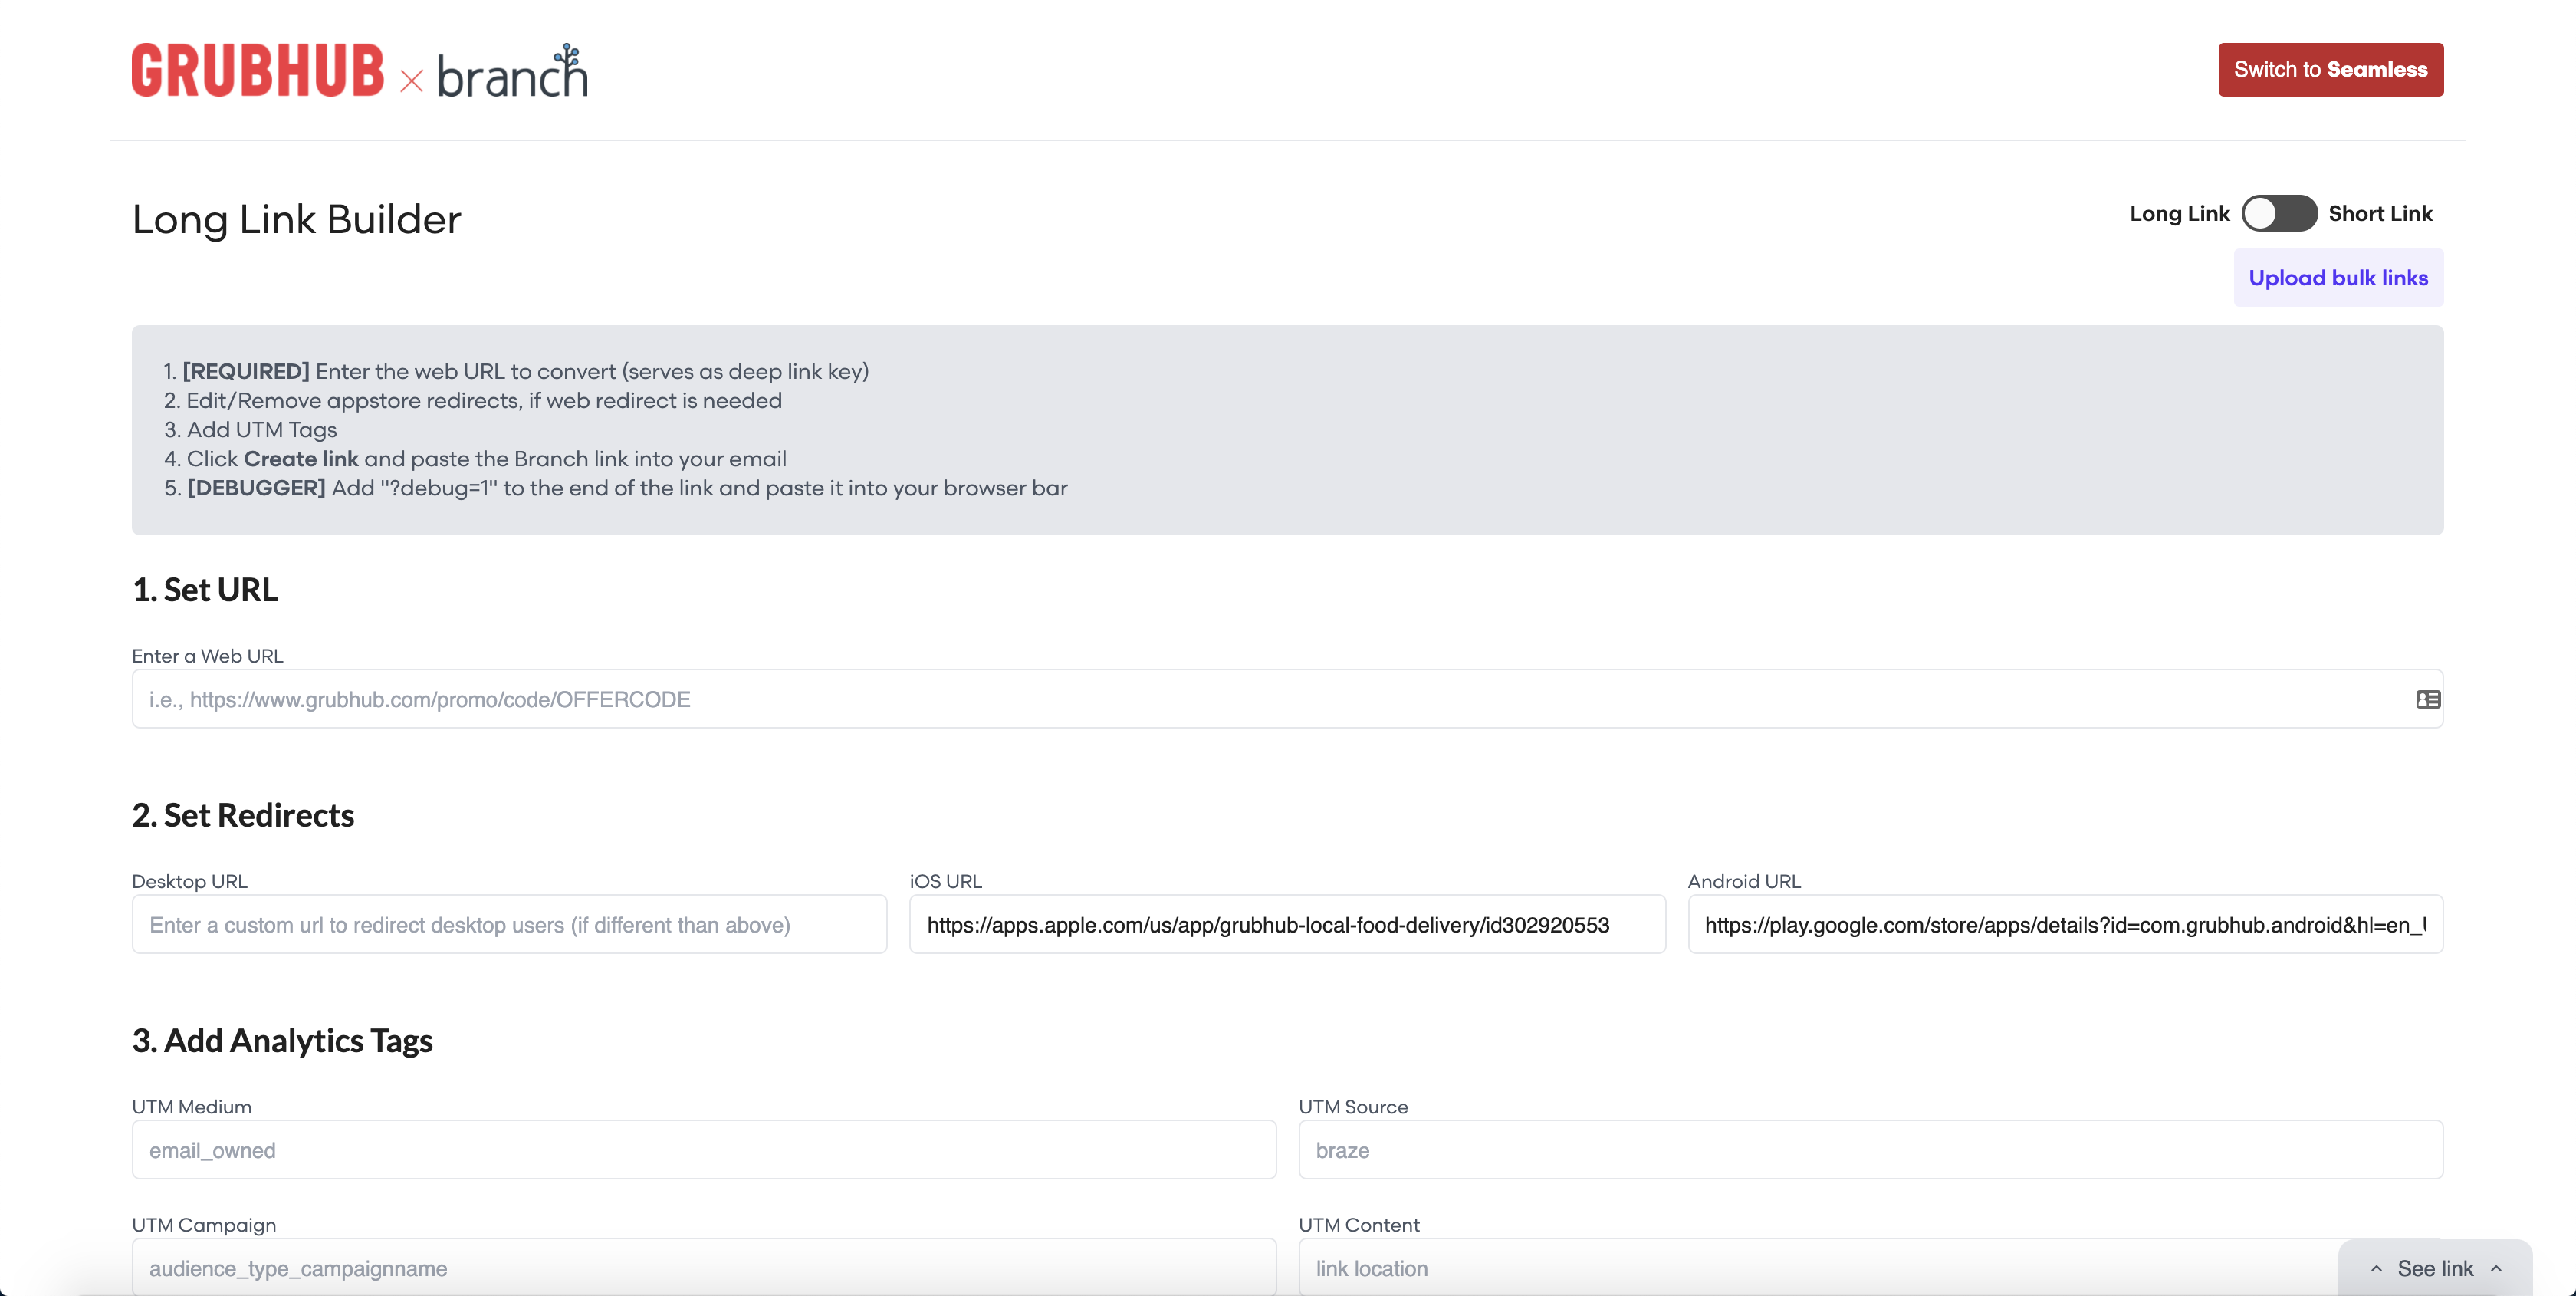Click the Add UTM Tags instruction
The width and height of the screenshot is (2576, 1296).
click(250, 430)
